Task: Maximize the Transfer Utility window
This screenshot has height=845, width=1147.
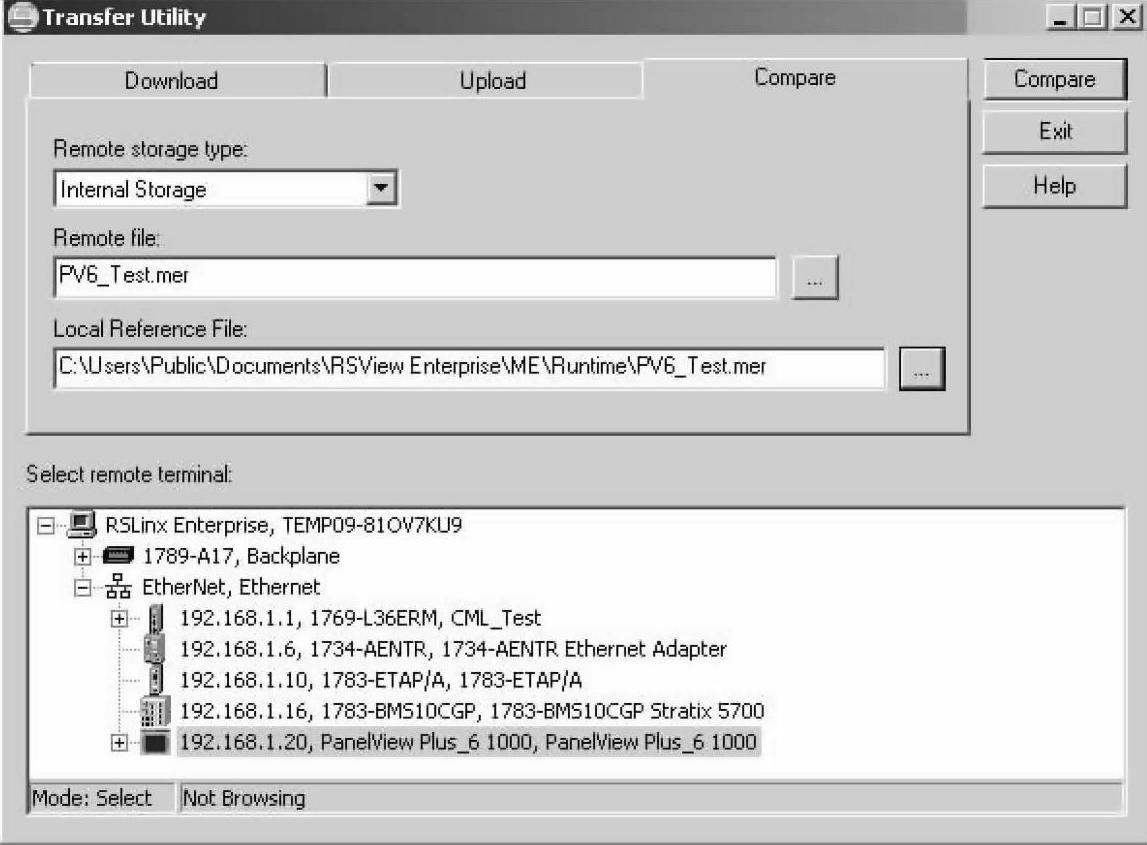Action: point(1093,17)
